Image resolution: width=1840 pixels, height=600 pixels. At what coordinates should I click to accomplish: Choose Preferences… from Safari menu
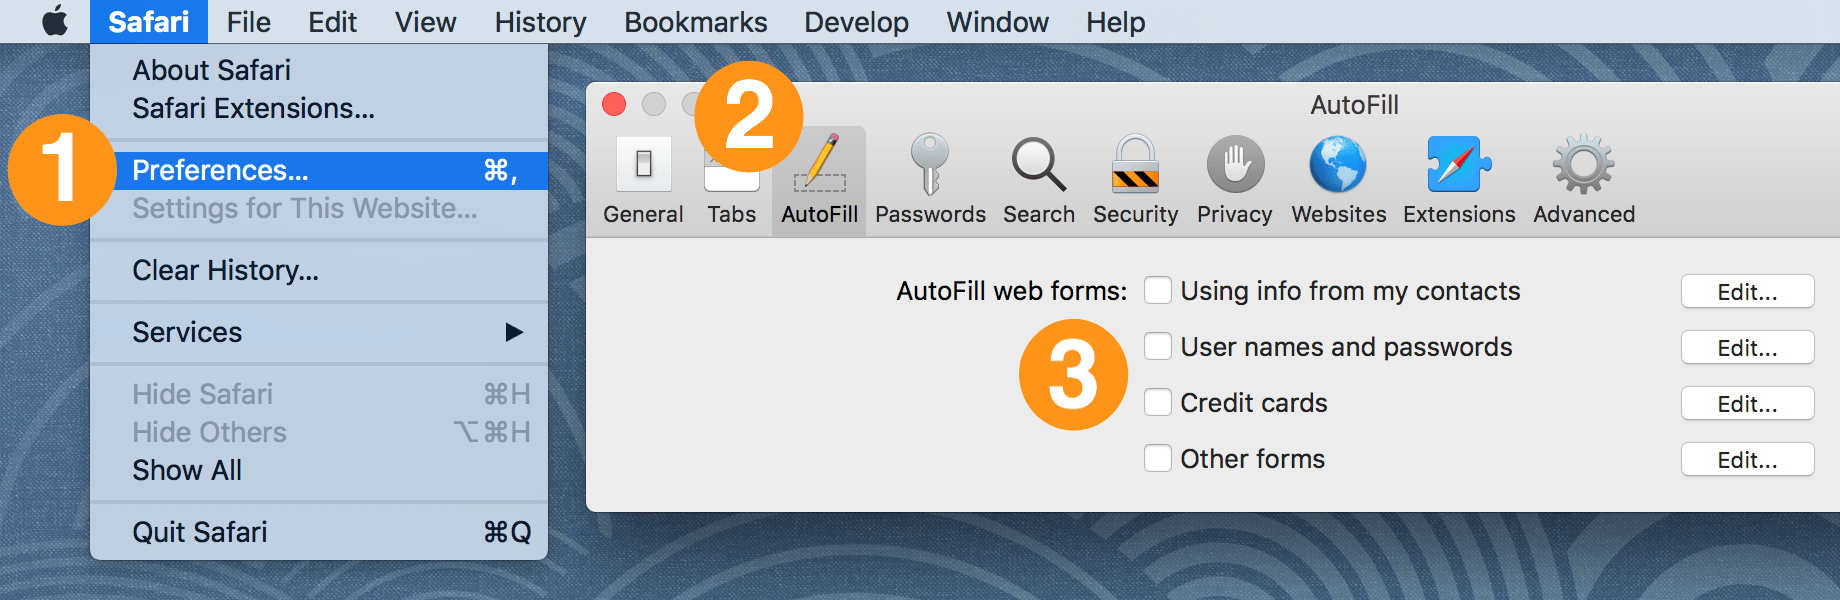click(319, 170)
